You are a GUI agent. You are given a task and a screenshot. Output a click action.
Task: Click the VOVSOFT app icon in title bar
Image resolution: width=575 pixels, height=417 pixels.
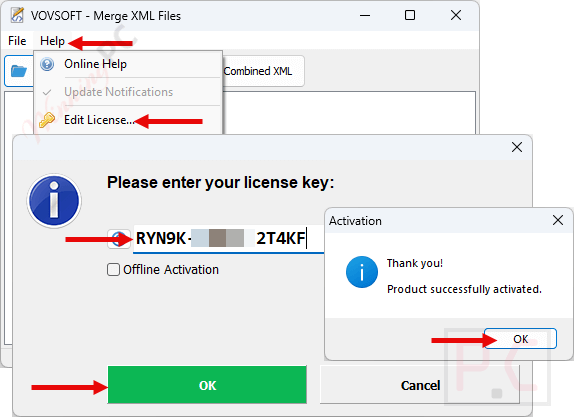point(17,15)
